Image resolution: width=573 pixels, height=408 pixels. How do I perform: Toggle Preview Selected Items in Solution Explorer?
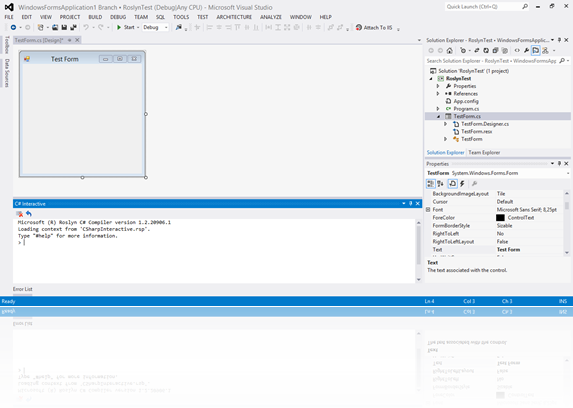(x=536, y=50)
